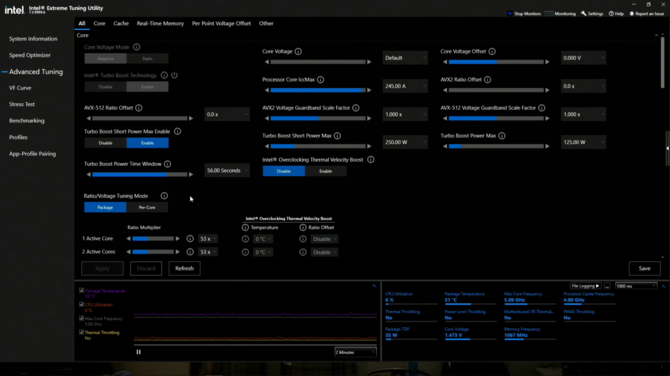Toggle the Thermal Throttling graph checkbox
Image resolution: width=670 pixels, height=376 pixels.
tap(82, 332)
